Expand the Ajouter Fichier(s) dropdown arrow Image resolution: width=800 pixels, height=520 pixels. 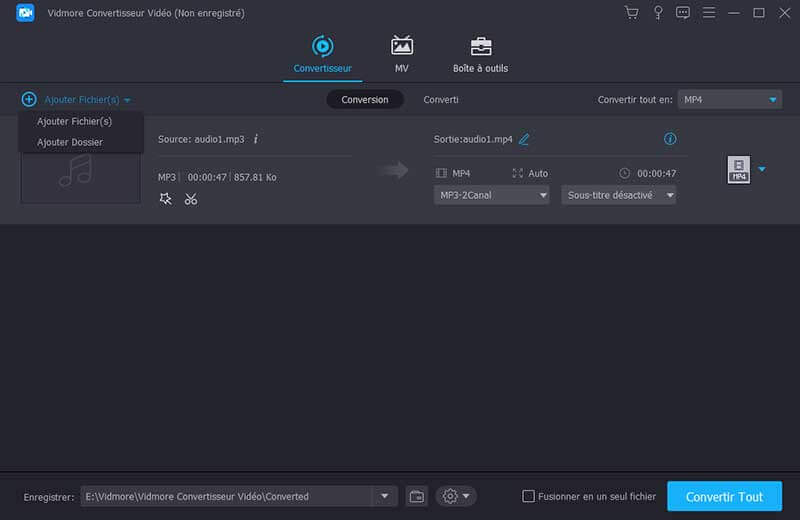tap(128, 100)
